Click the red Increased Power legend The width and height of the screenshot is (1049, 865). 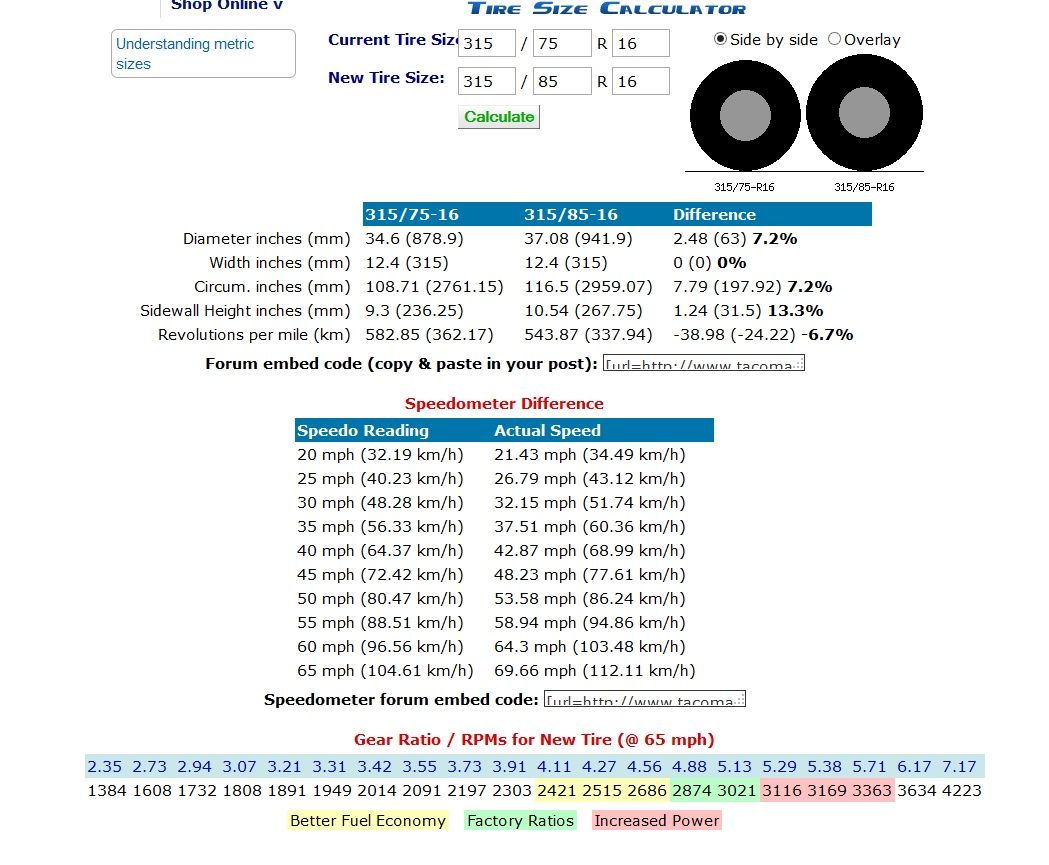click(656, 821)
